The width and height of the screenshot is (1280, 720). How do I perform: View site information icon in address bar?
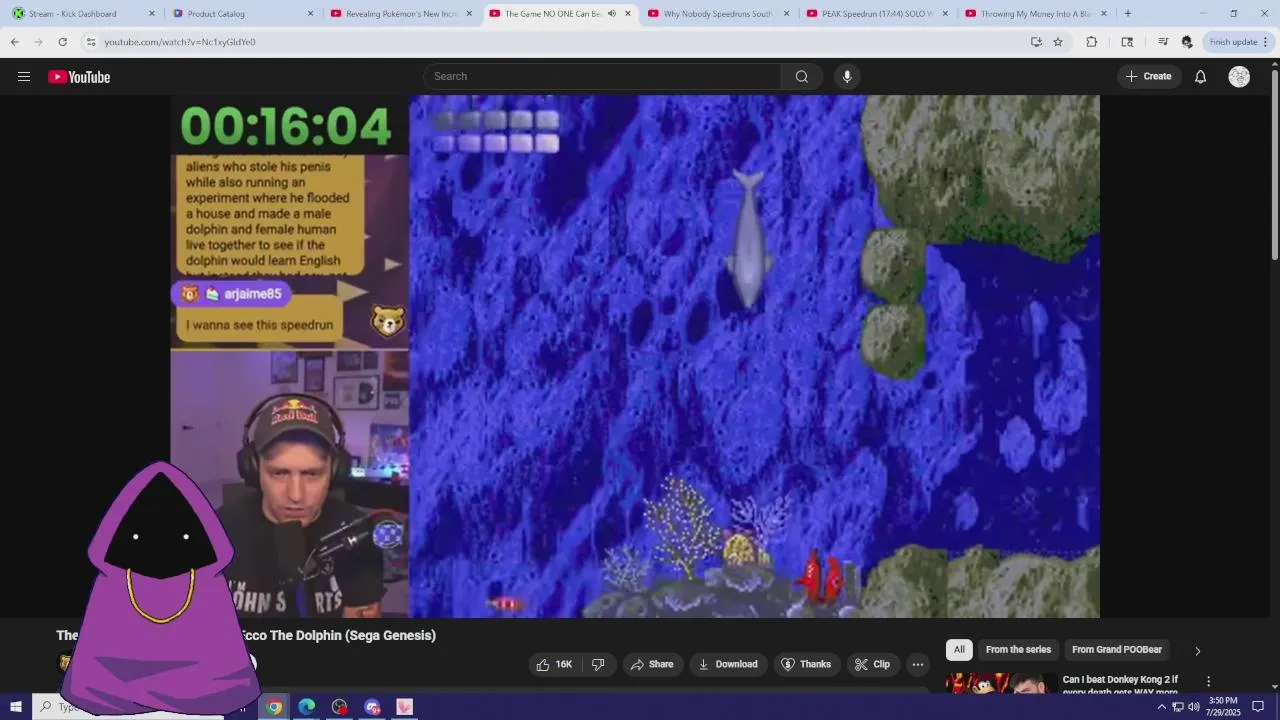click(x=91, y=42)
